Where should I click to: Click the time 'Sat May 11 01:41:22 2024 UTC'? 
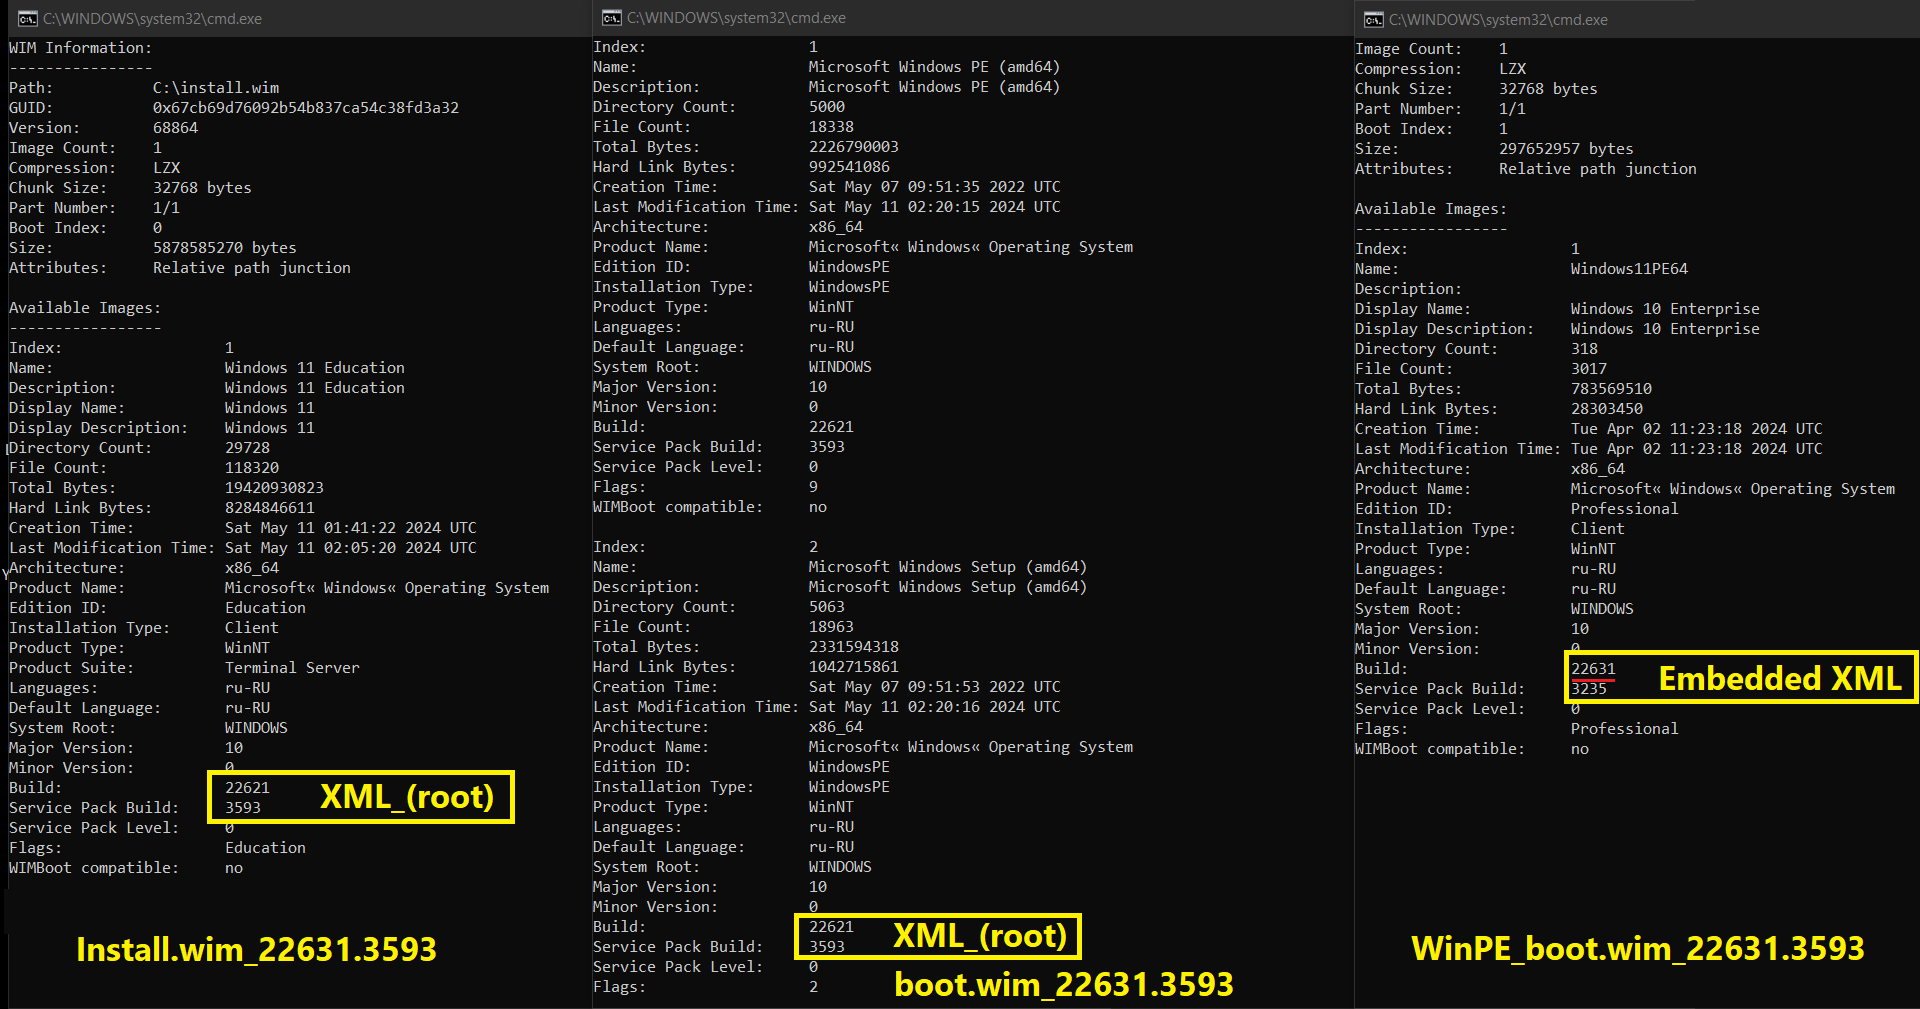coord(351,528)
